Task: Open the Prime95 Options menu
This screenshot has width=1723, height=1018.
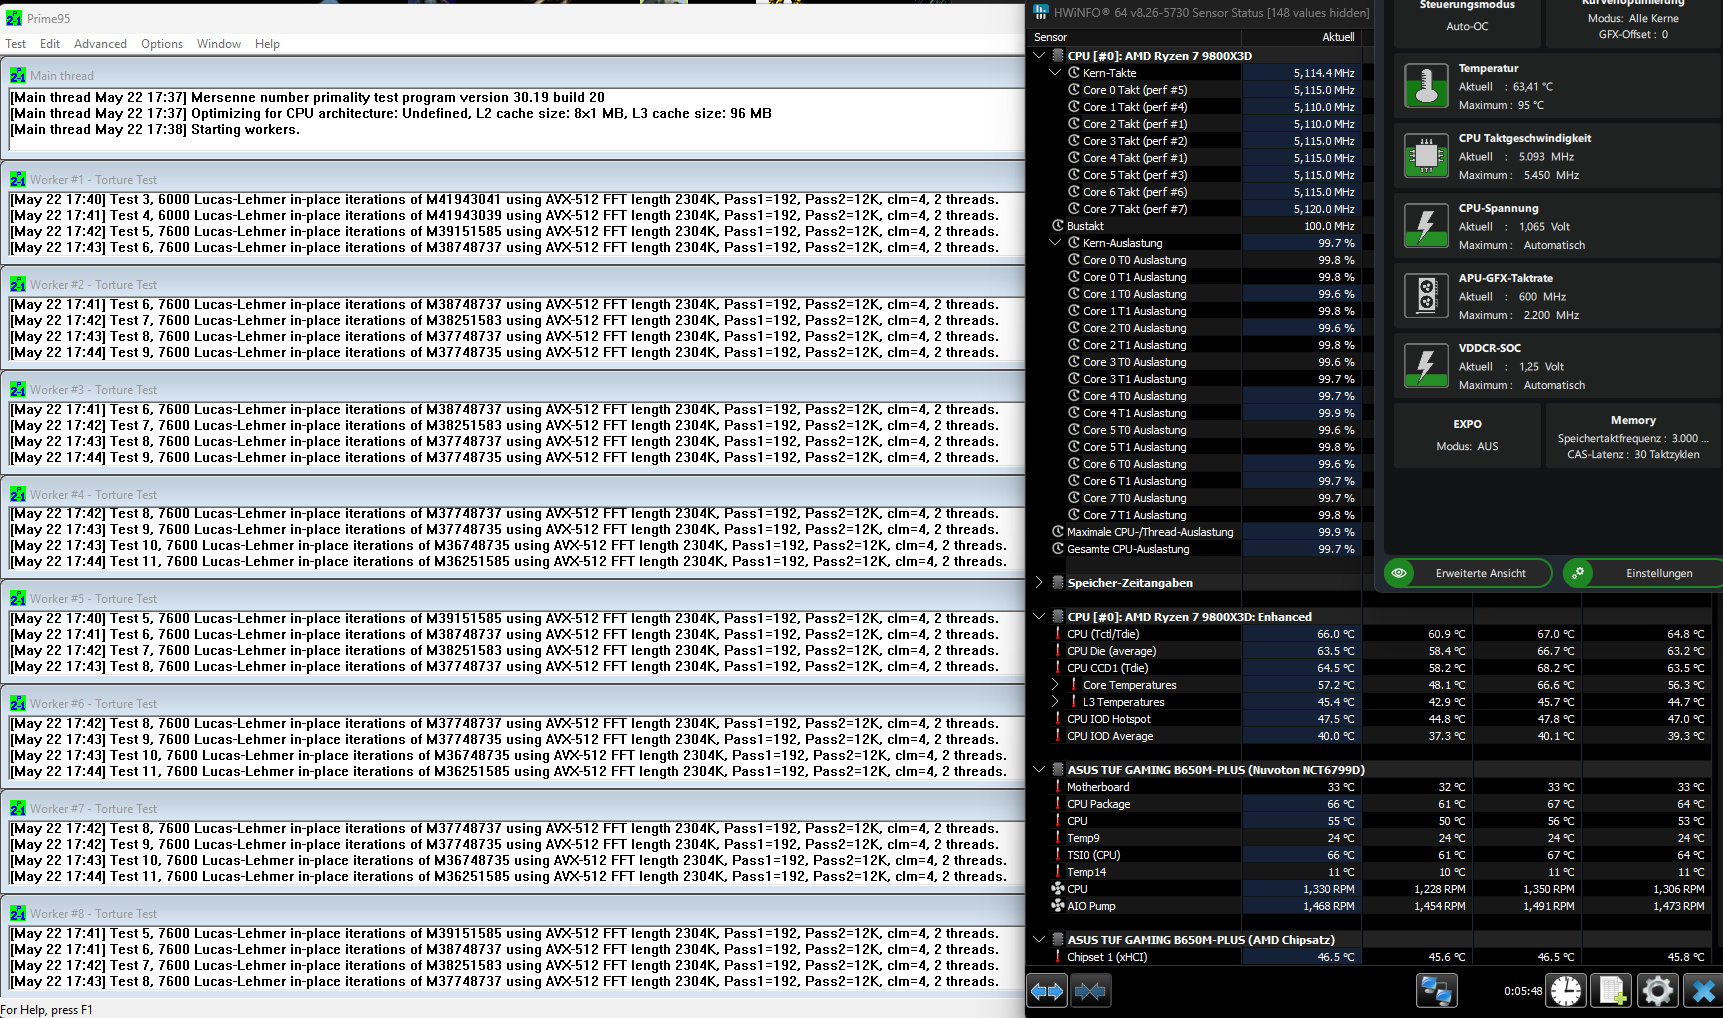Action: tap(162, 44)
